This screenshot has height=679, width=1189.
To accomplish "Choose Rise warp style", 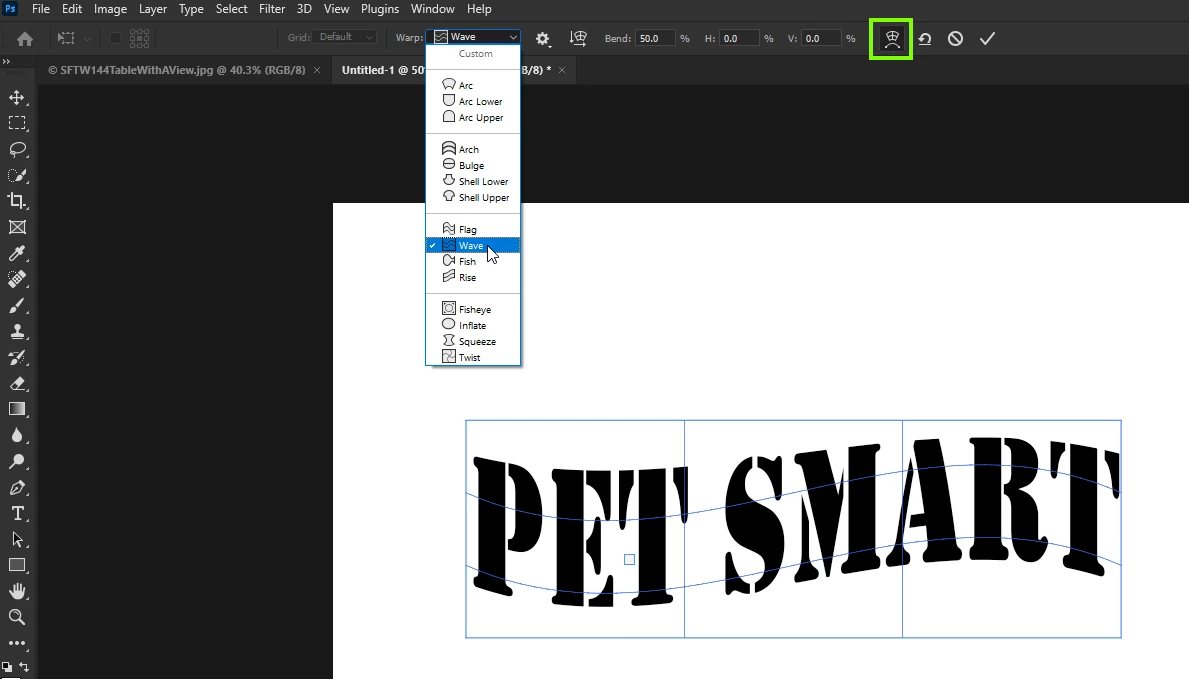I will (473, 278).
